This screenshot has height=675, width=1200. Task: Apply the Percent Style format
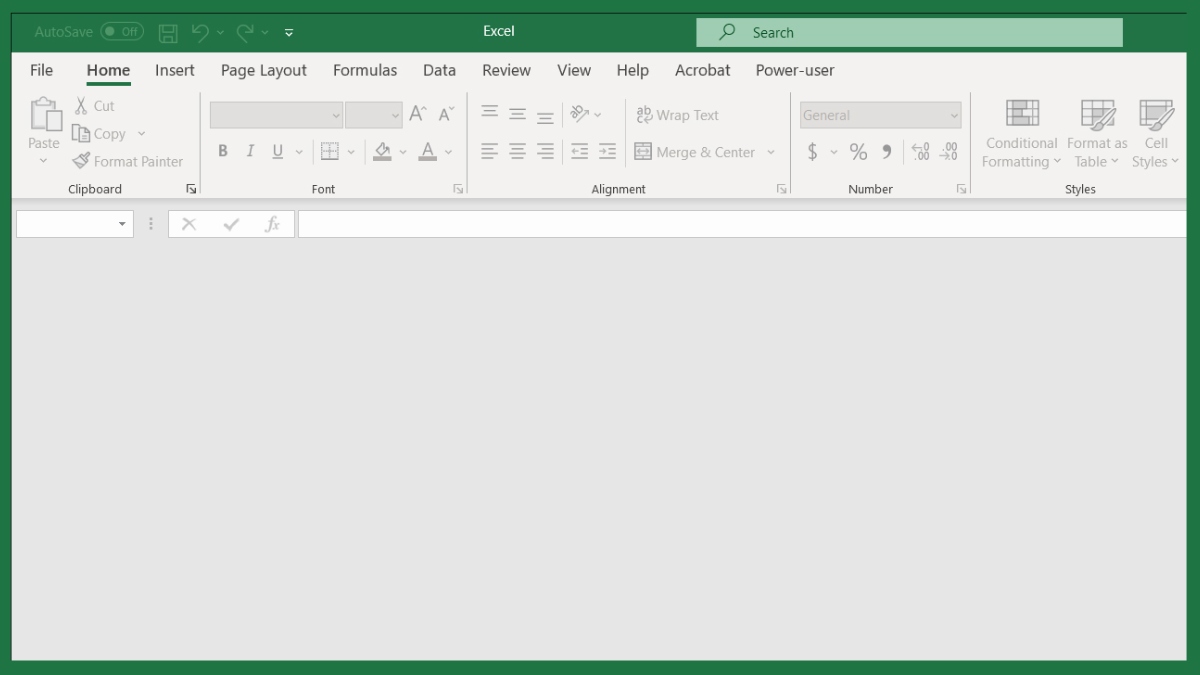pos(858,152)
